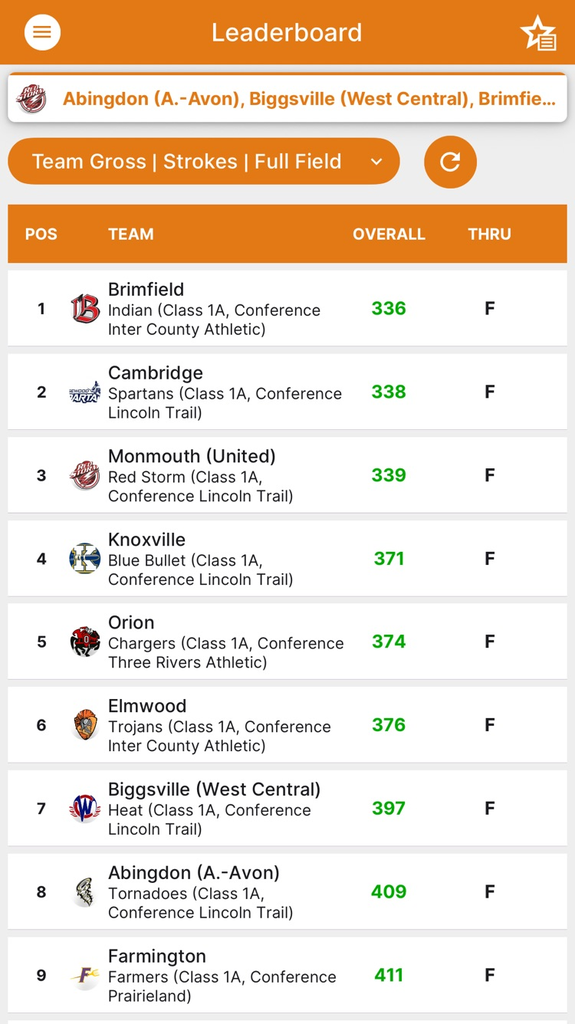Select the TEAM column header
The image size is (575, 1024).
(131, 234)
